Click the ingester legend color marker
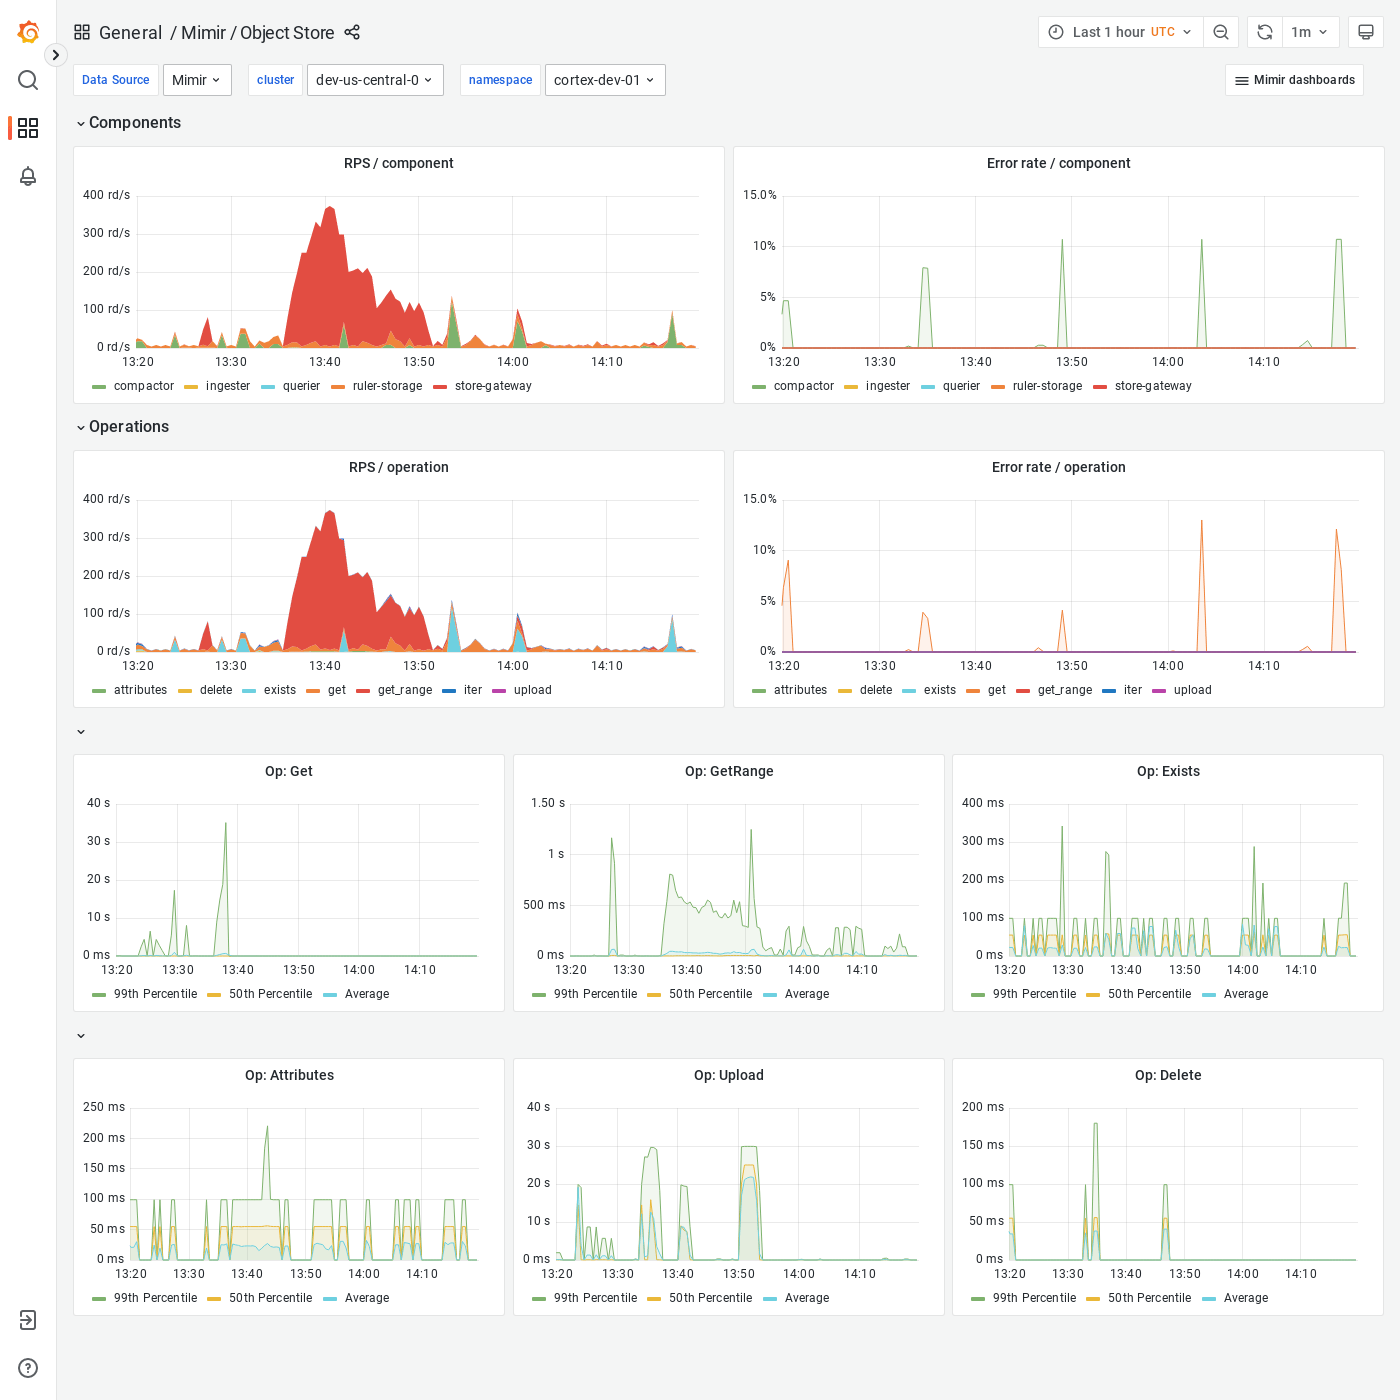The height and width of the screenshot is (1400, 1400). [192, 386]
